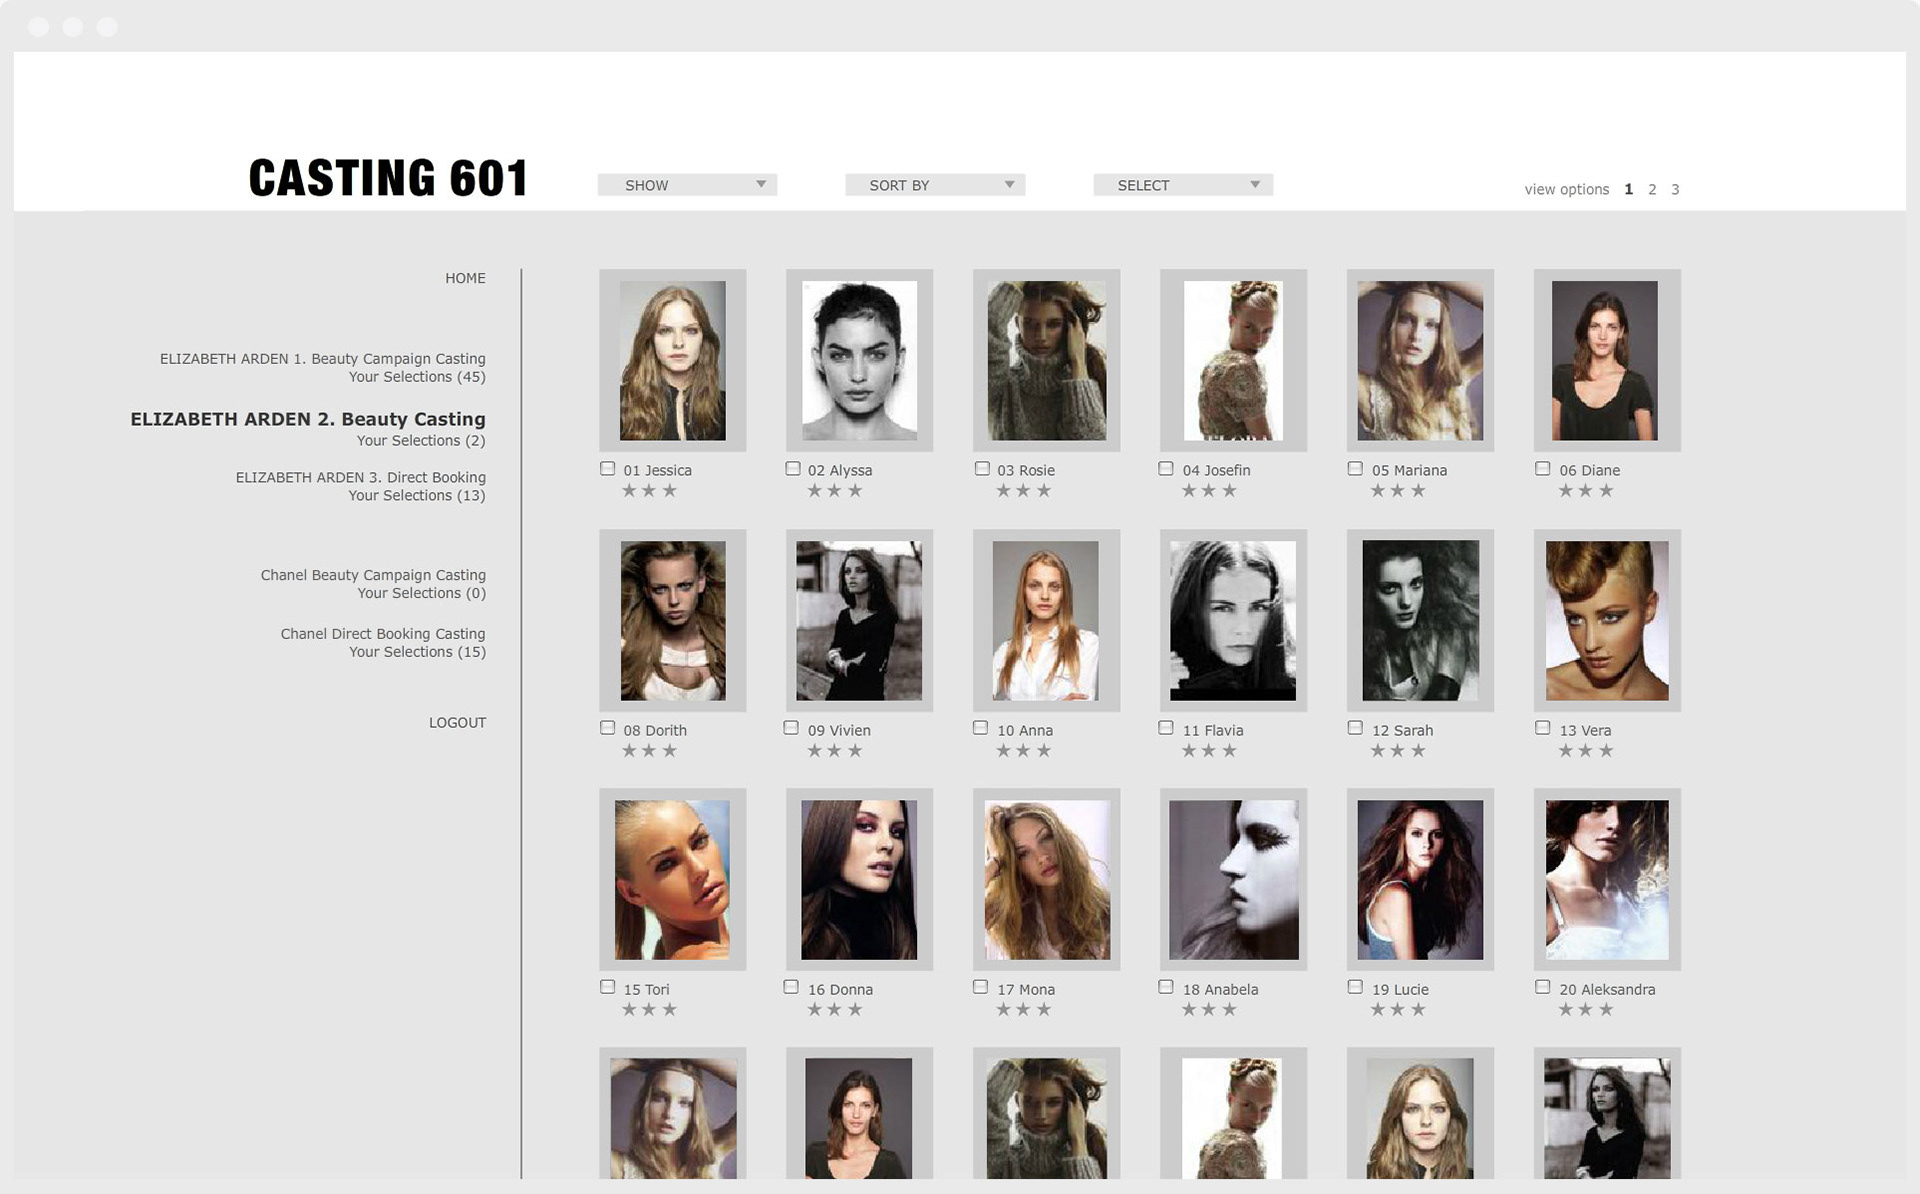Image resolution: width=1920 pixels, height=1194 pixels.
Task: Click the LOGOUT link
Action: coord(457,722)
